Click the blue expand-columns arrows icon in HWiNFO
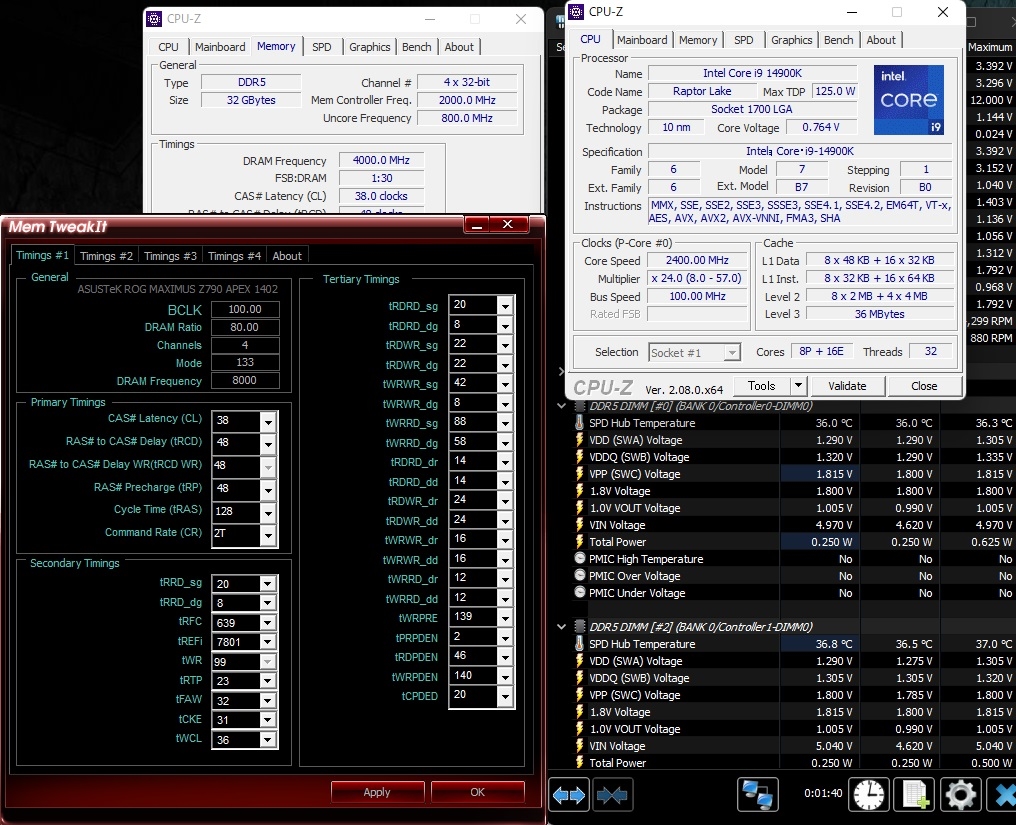This screenshot has width=1016, height=825. 569,795
